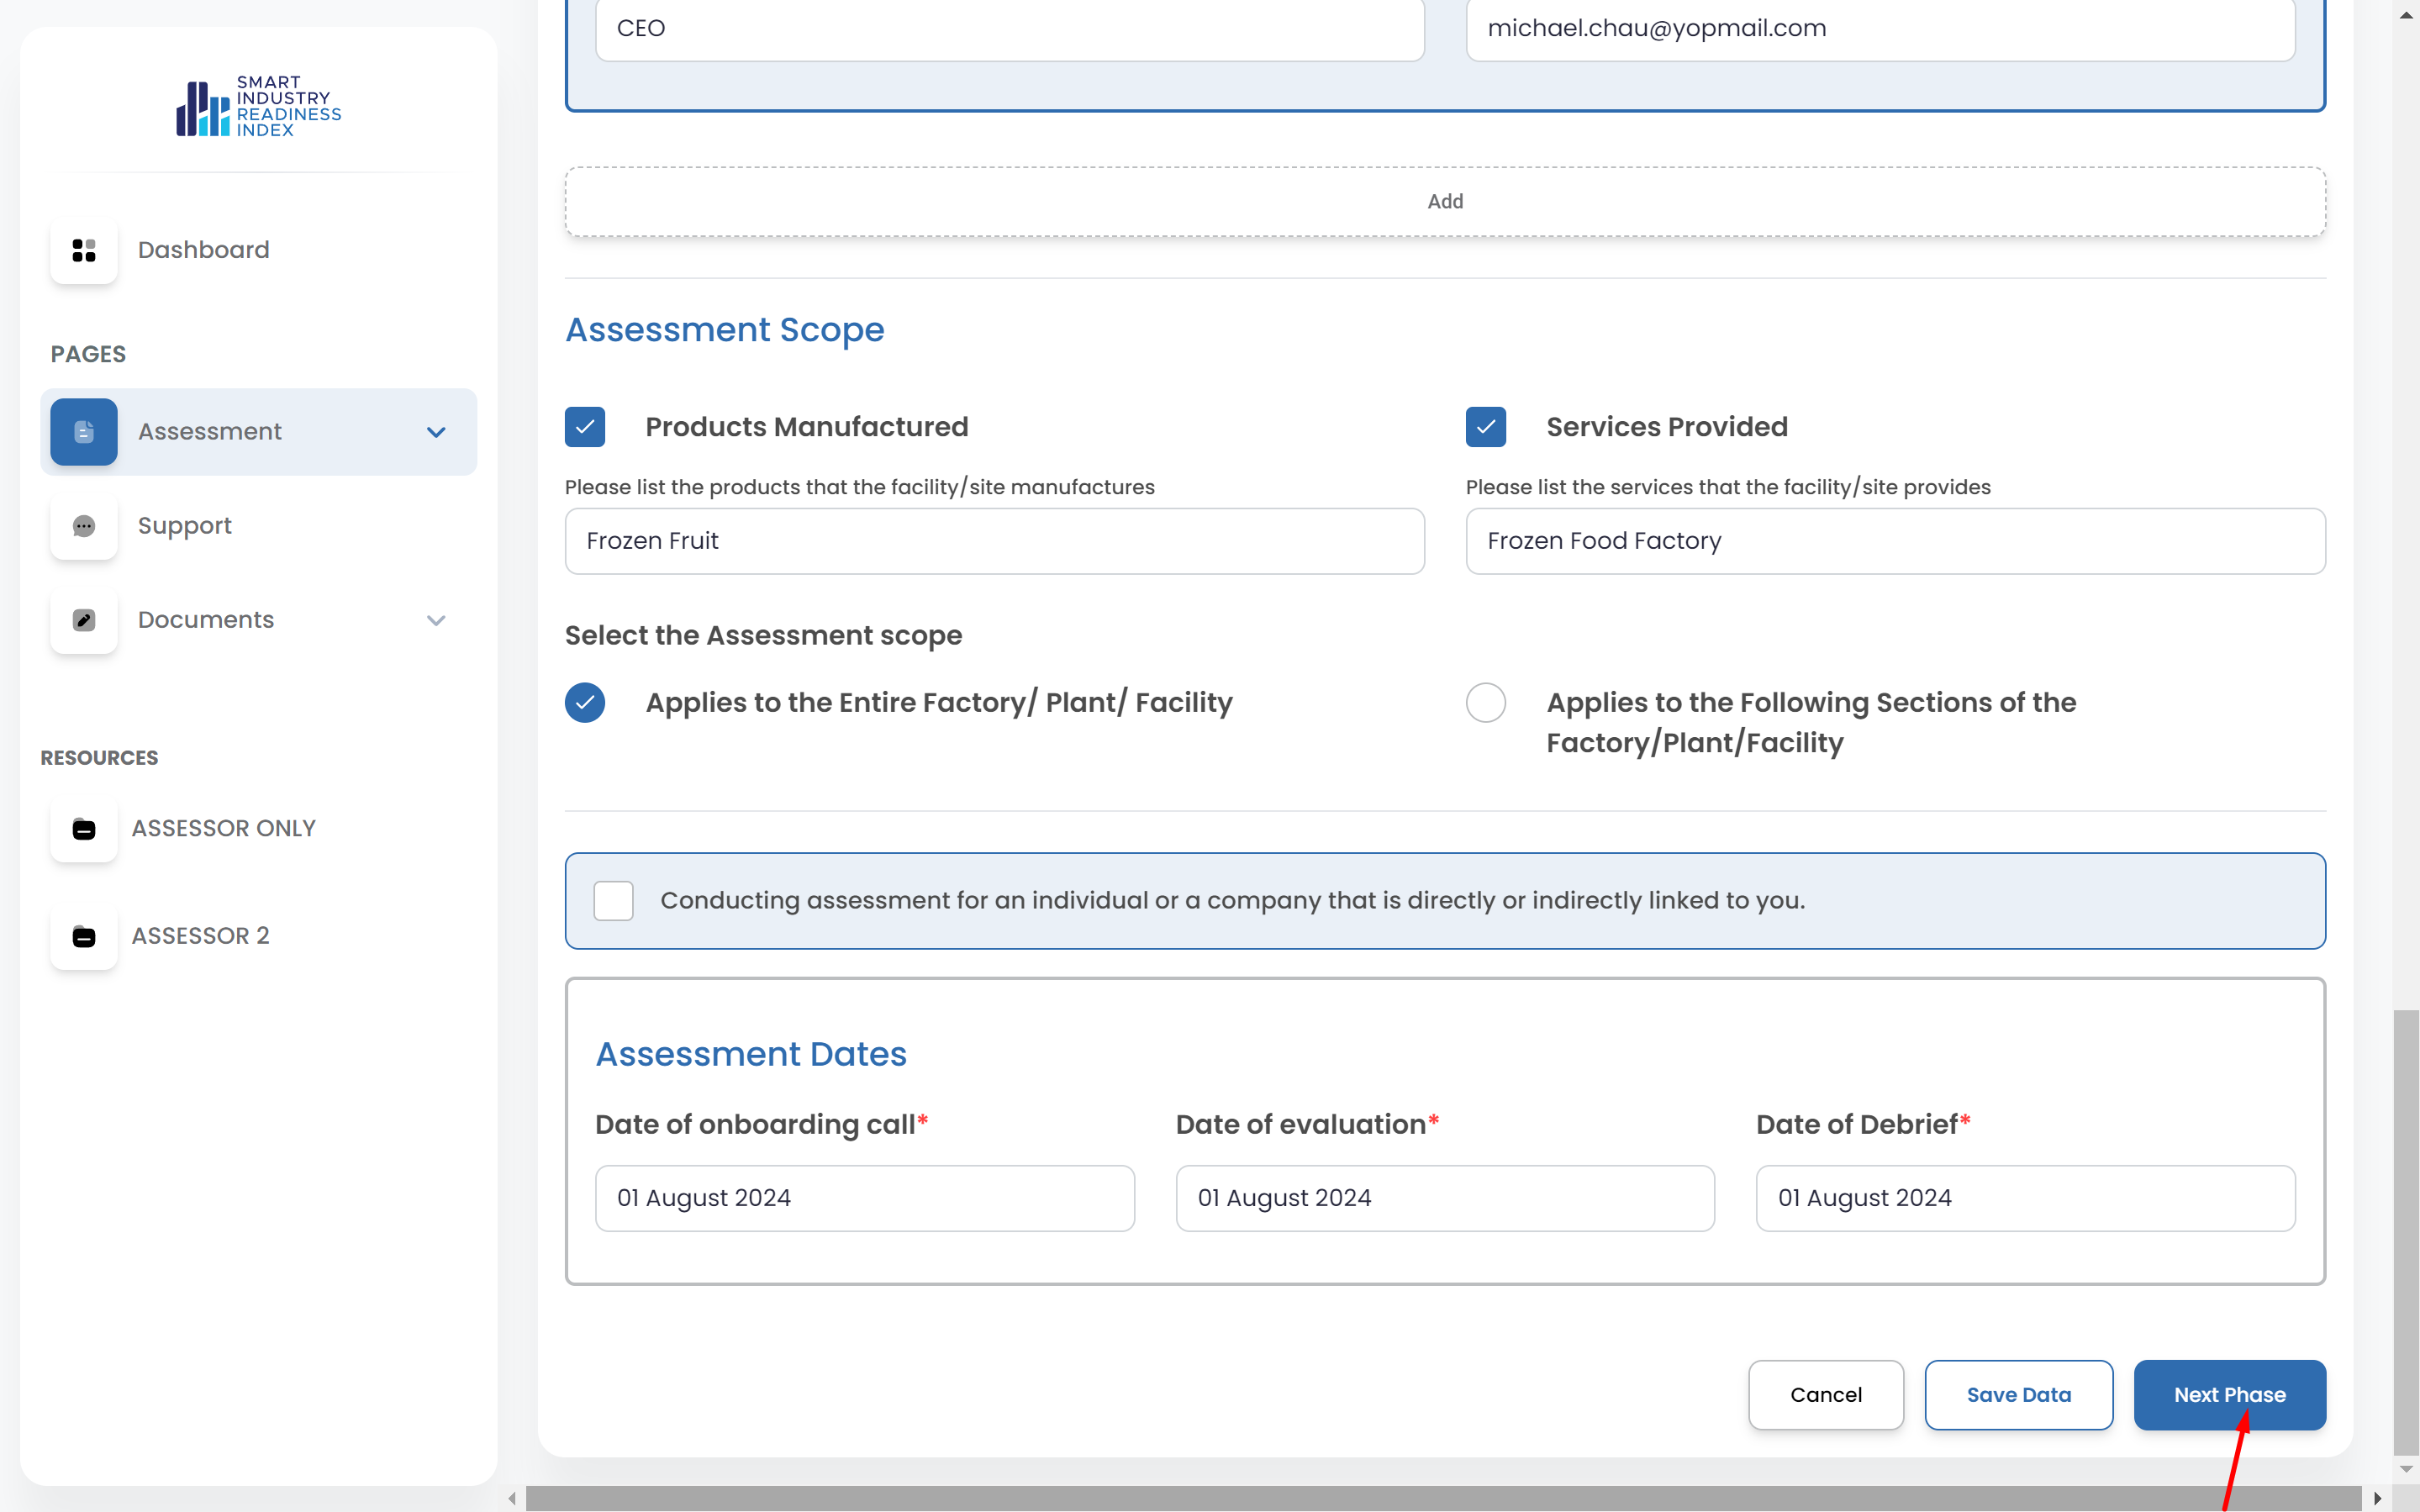This screenshot has width=2420, height=1512.
Task: Click the Dashboard grid icon
Action: tap(84, 250)
